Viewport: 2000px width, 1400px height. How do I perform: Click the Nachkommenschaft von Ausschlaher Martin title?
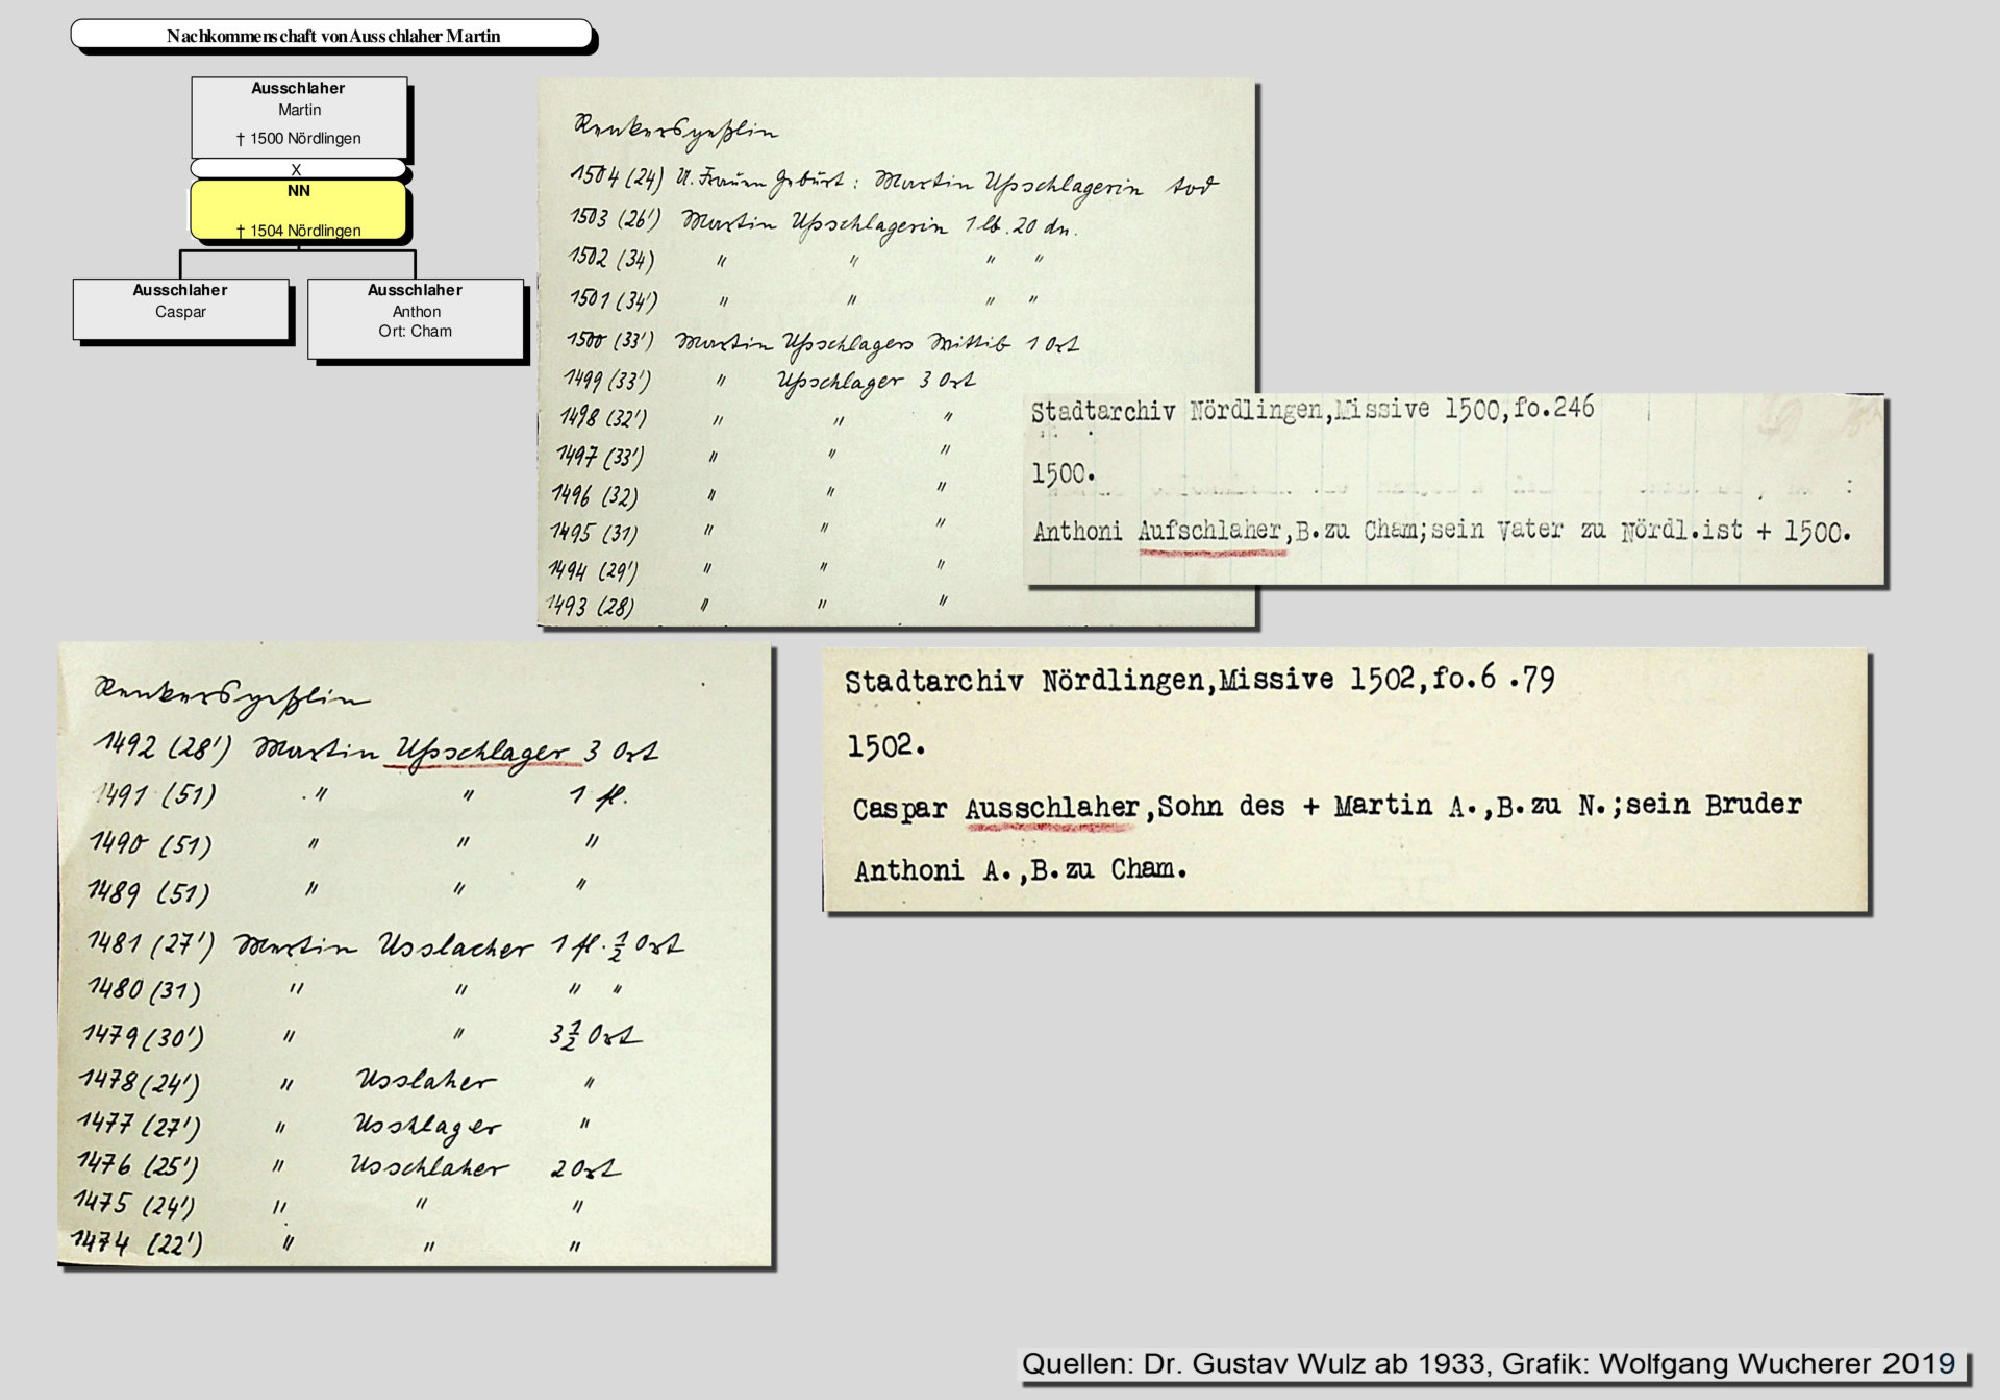pyautogui.click(x=333, y=36)
